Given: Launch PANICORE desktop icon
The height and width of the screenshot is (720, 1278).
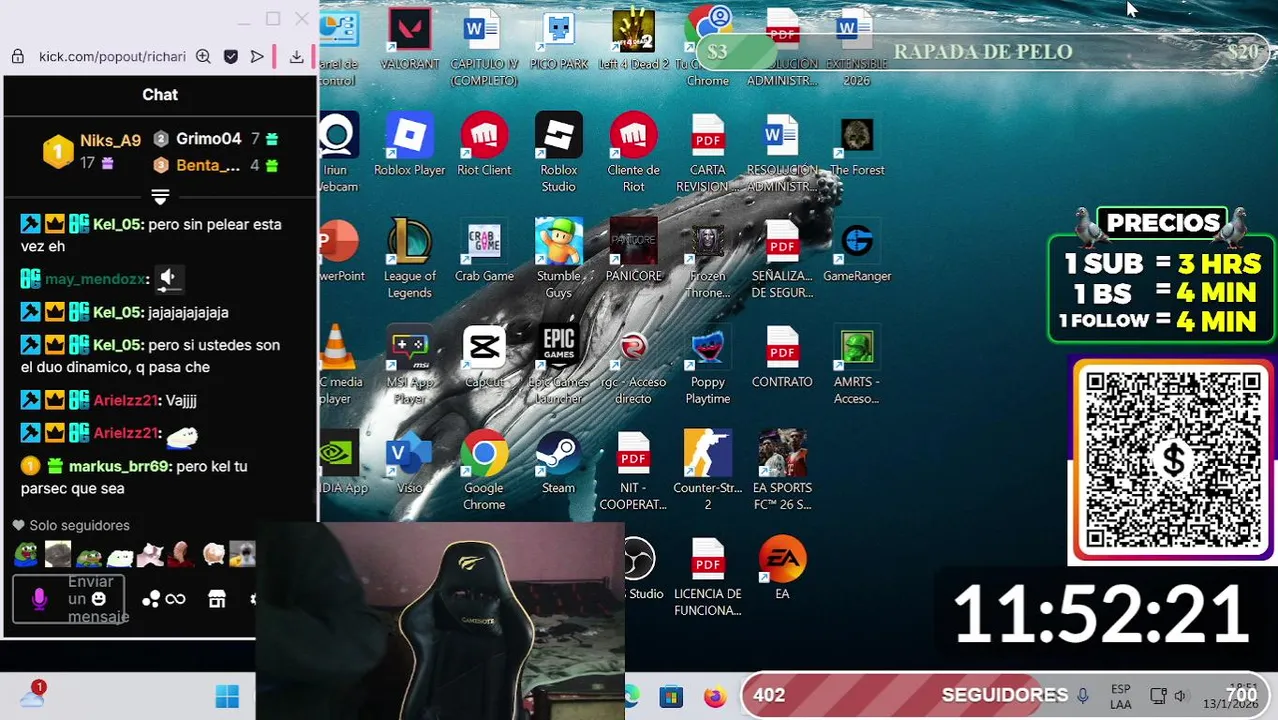Looking at the screenshot, I should pos(633,252).
